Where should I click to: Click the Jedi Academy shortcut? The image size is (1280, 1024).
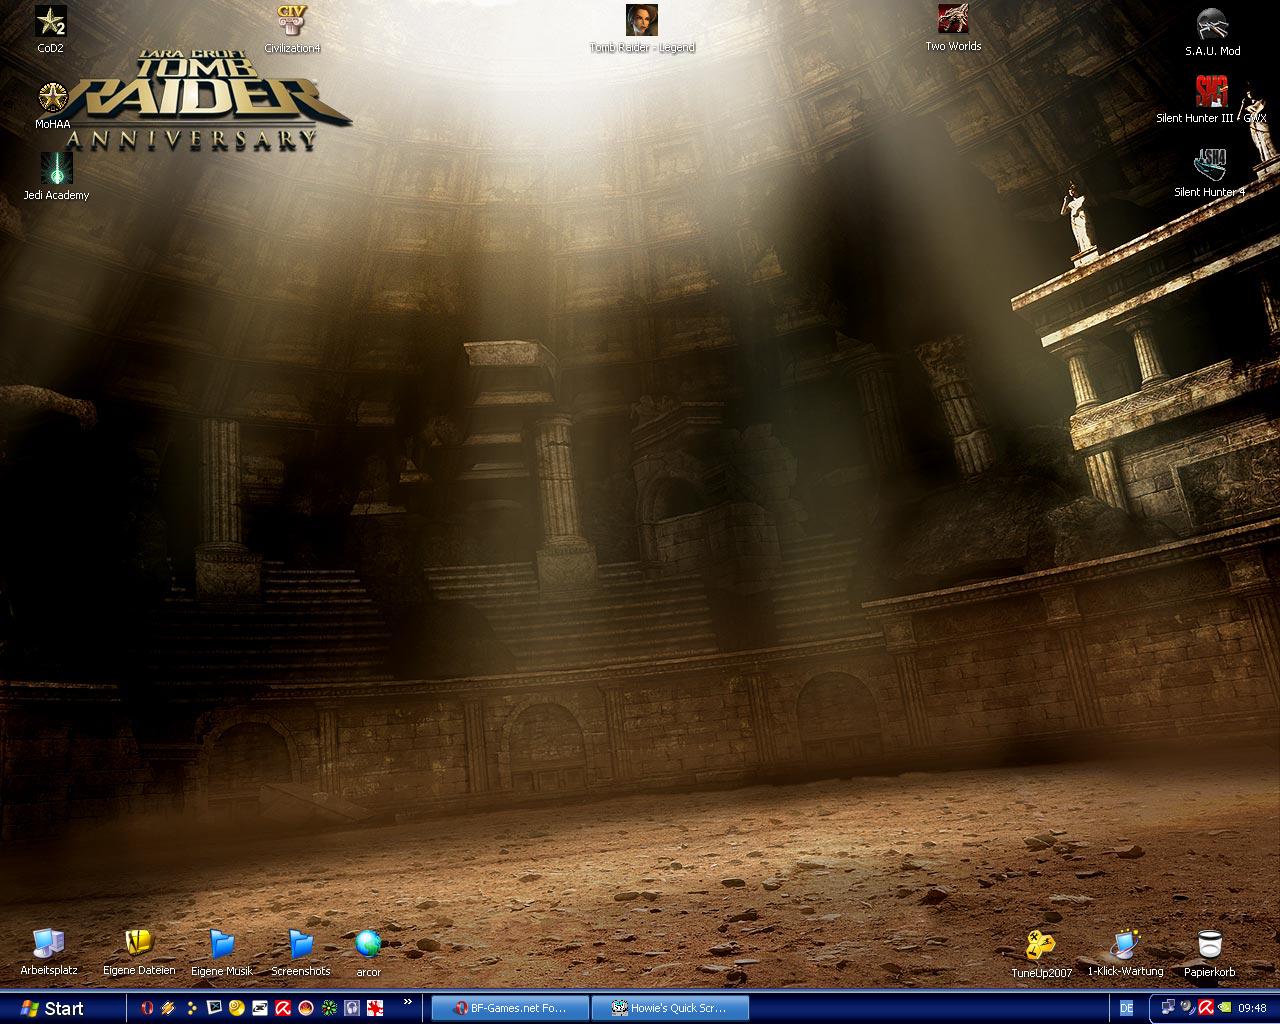pyautogui.click(x=56, y=176)
